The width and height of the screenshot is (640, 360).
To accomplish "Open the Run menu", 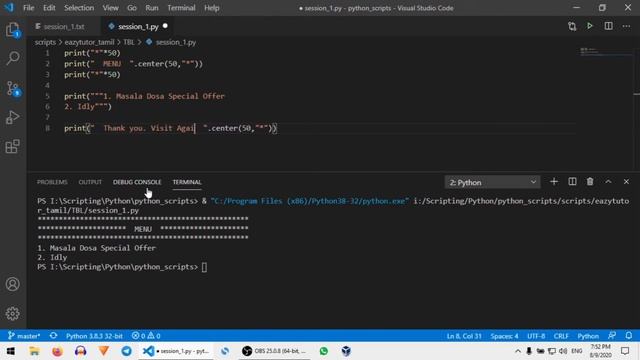I will click(151, 8).
